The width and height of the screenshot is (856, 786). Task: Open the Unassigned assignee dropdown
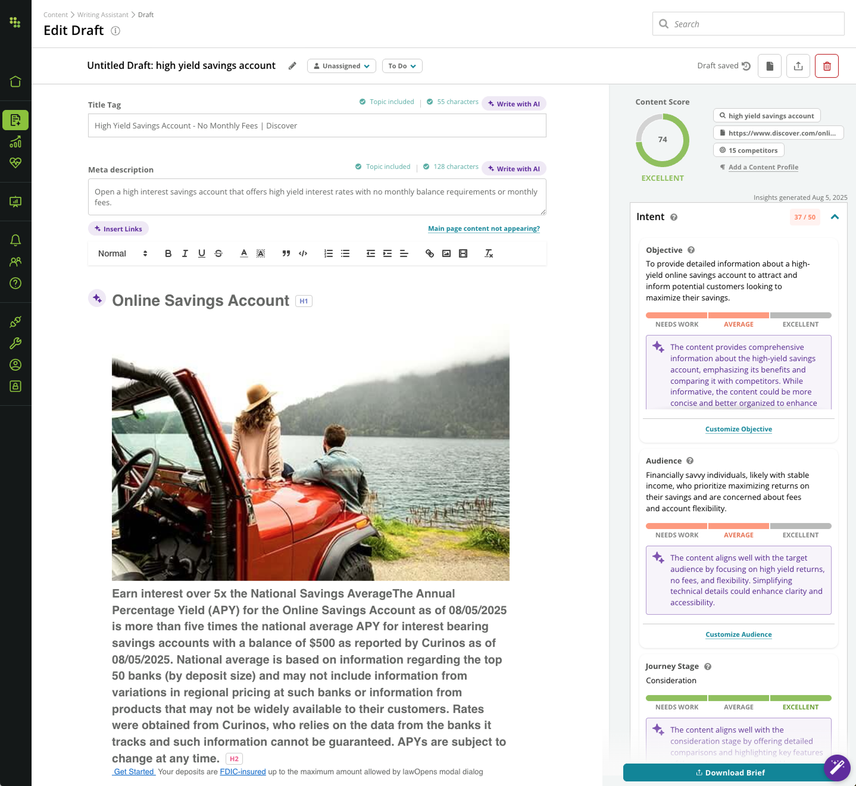341,66
